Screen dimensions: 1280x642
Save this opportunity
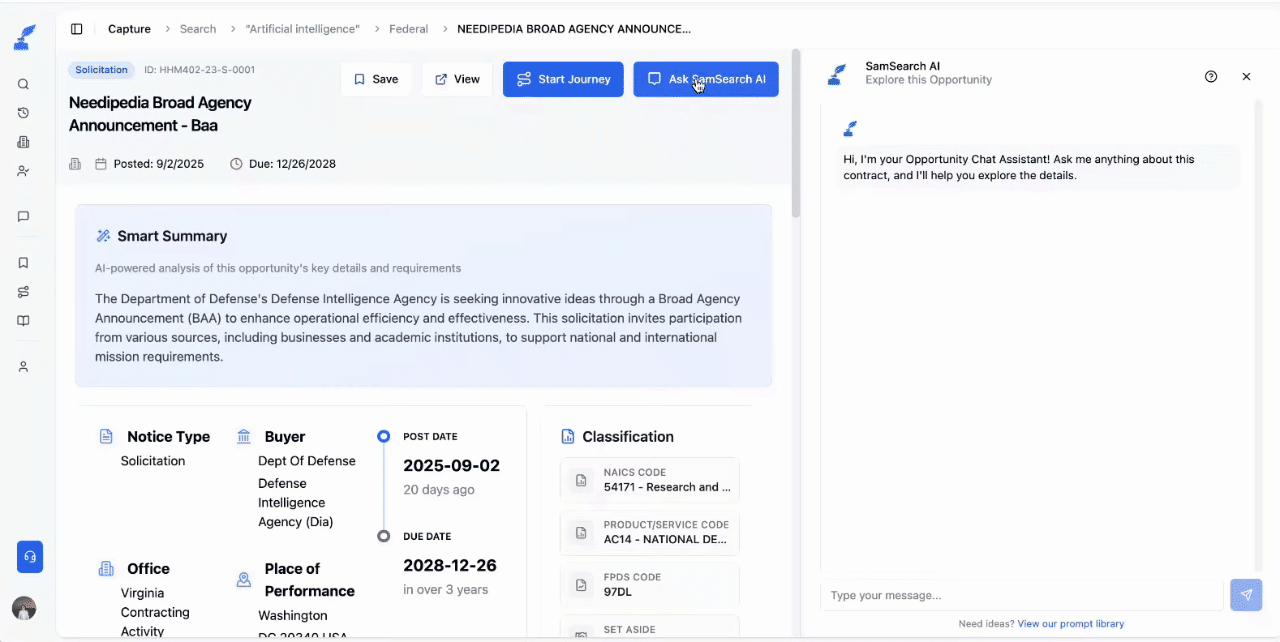376,78
